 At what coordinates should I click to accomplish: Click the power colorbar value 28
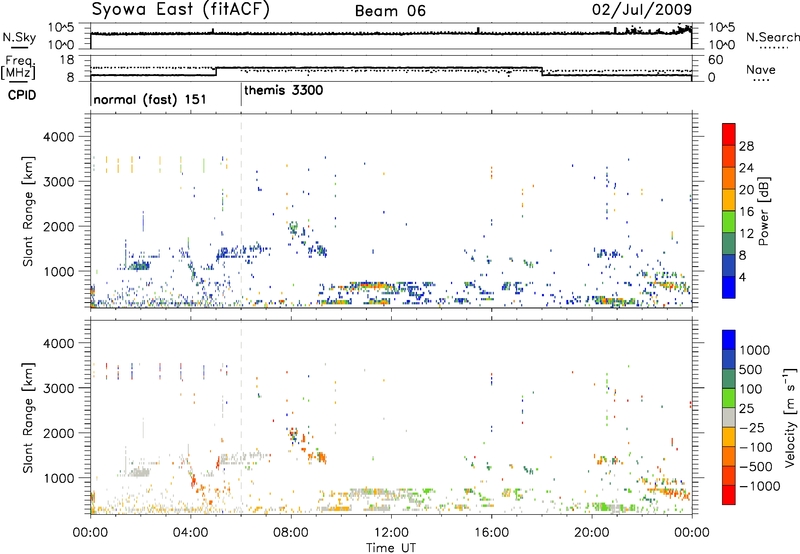746,146
